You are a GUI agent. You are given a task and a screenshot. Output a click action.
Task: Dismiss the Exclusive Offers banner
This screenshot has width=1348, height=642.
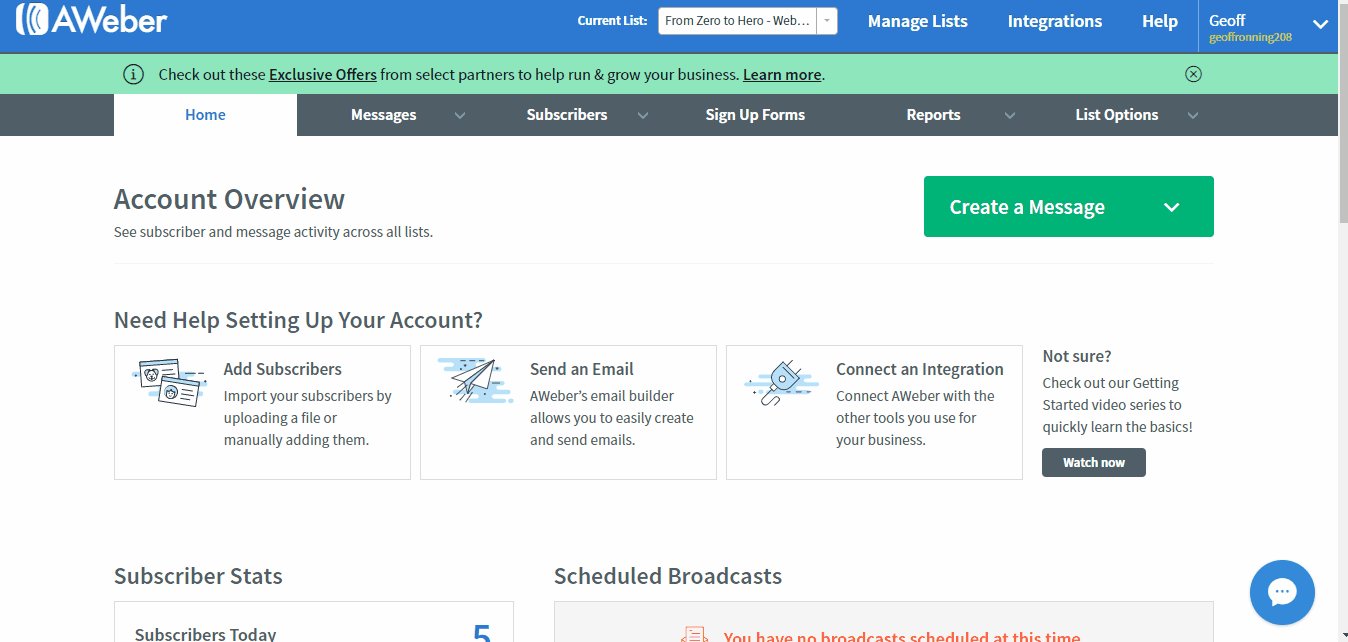tap(1193, 74)
